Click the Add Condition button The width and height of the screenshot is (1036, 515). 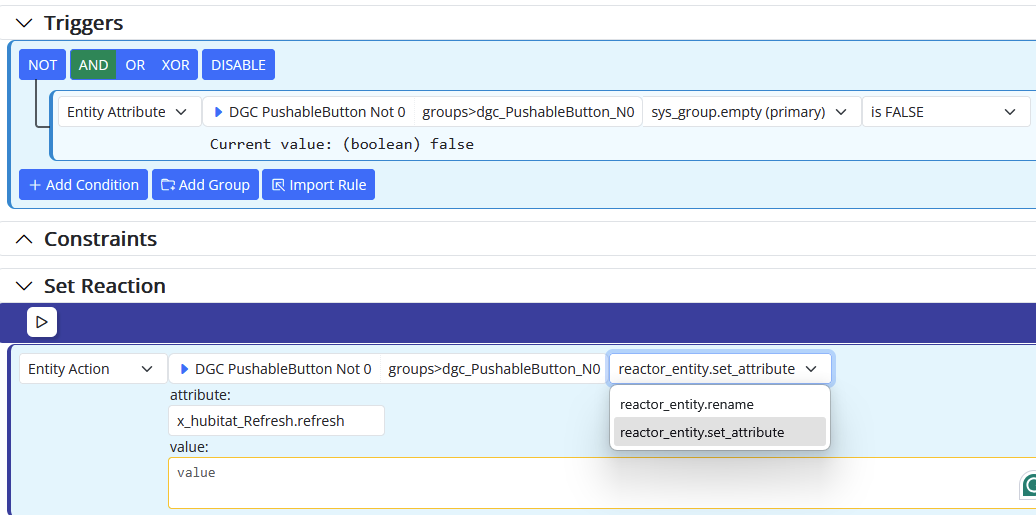pyautogui.click(x=84, y=185)
